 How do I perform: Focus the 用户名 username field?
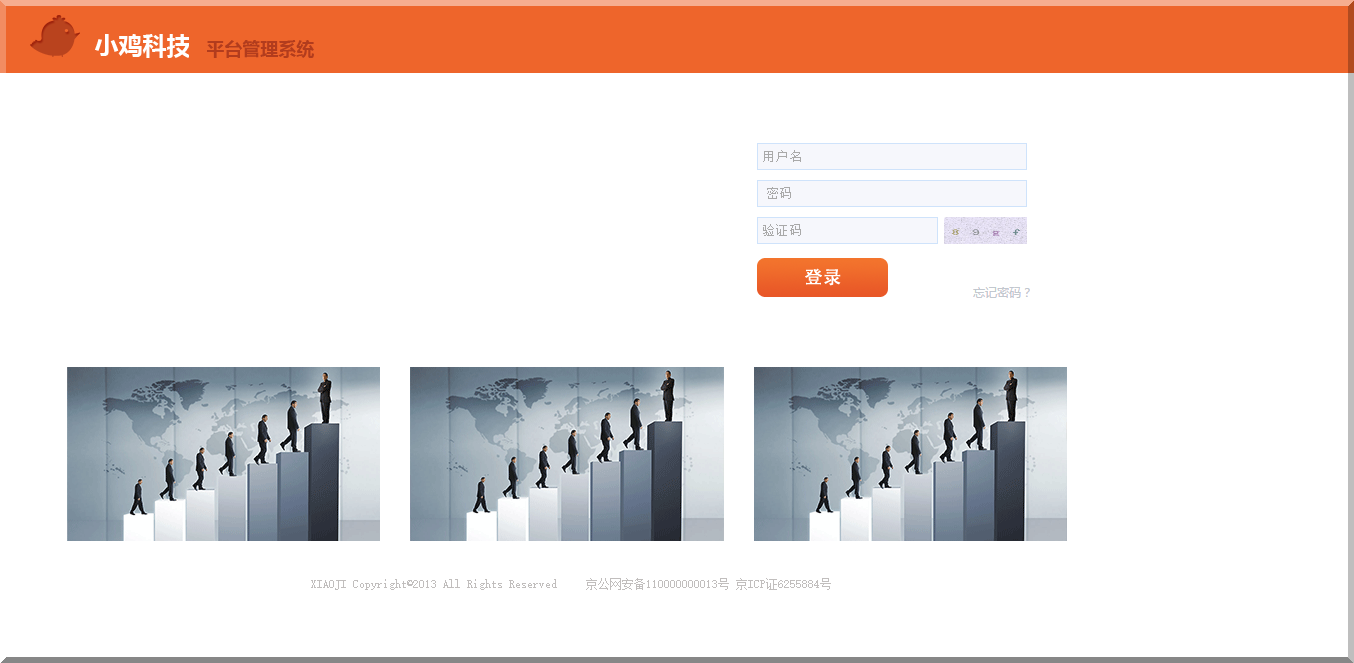(x=891, y=157)
